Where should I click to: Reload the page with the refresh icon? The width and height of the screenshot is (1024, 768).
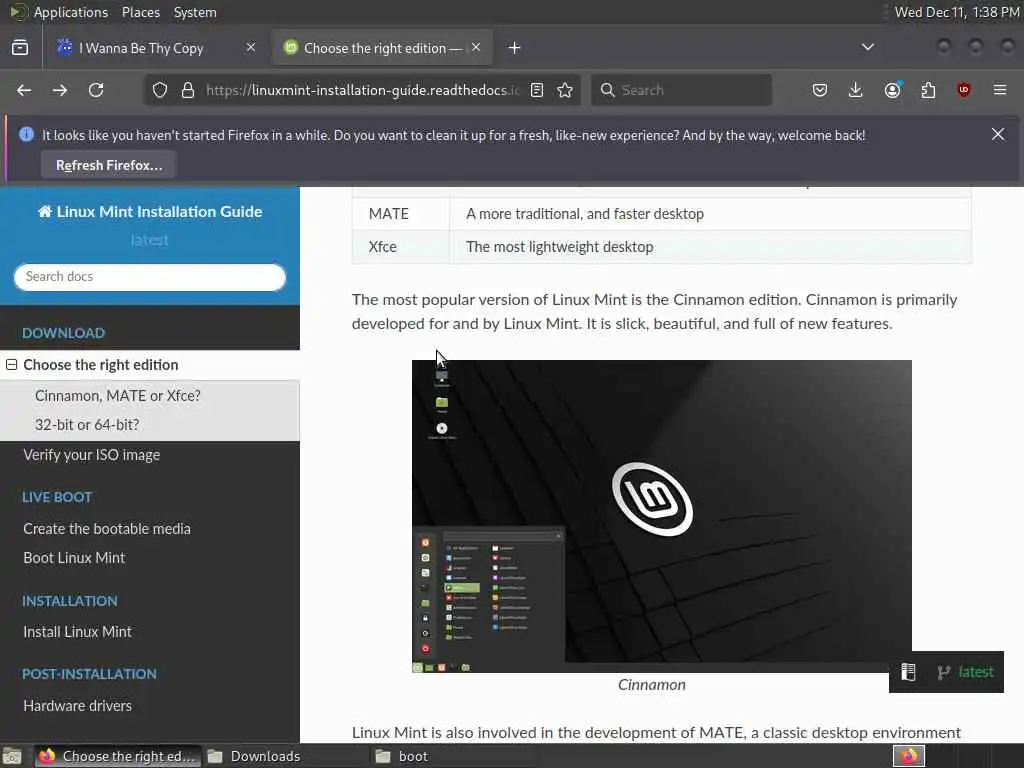pos(96,90)
